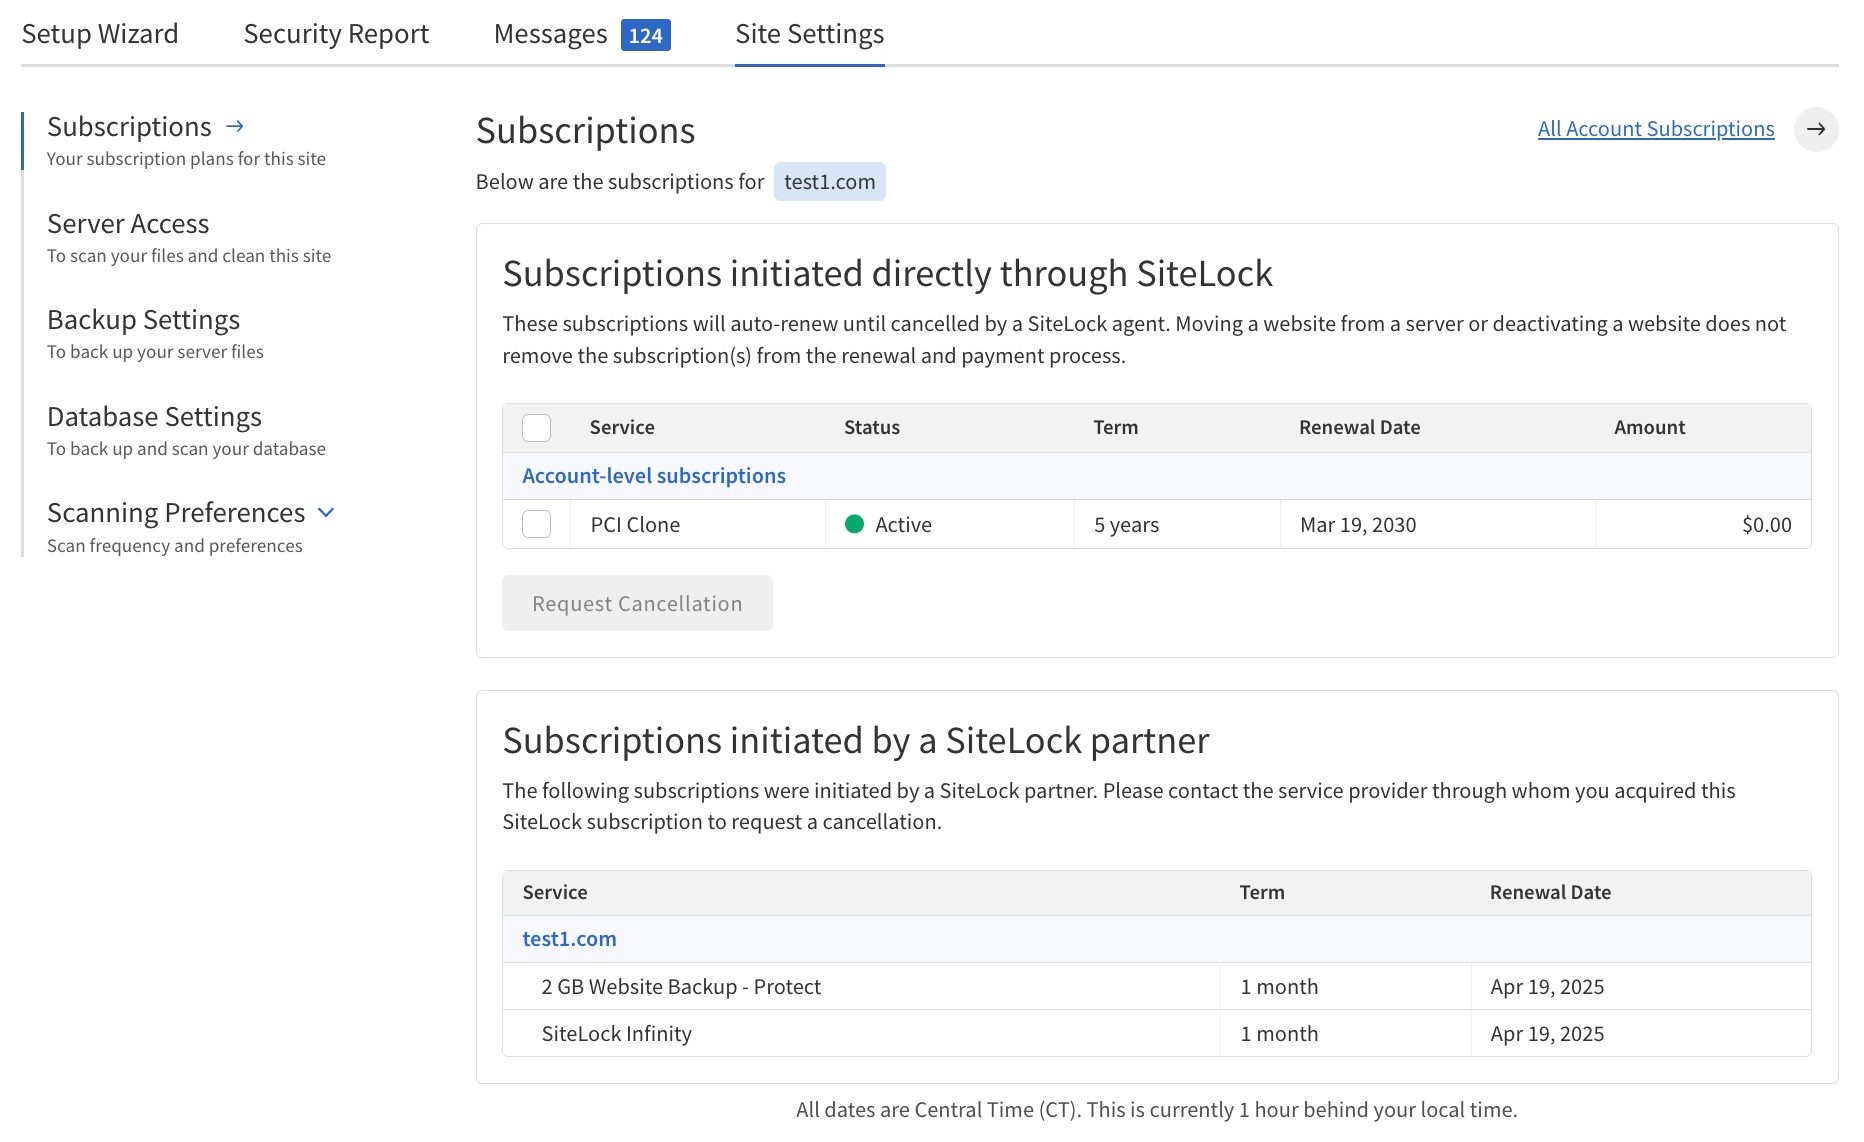
Task: Click the 124 messages count badge
Action: coord(646,35)
